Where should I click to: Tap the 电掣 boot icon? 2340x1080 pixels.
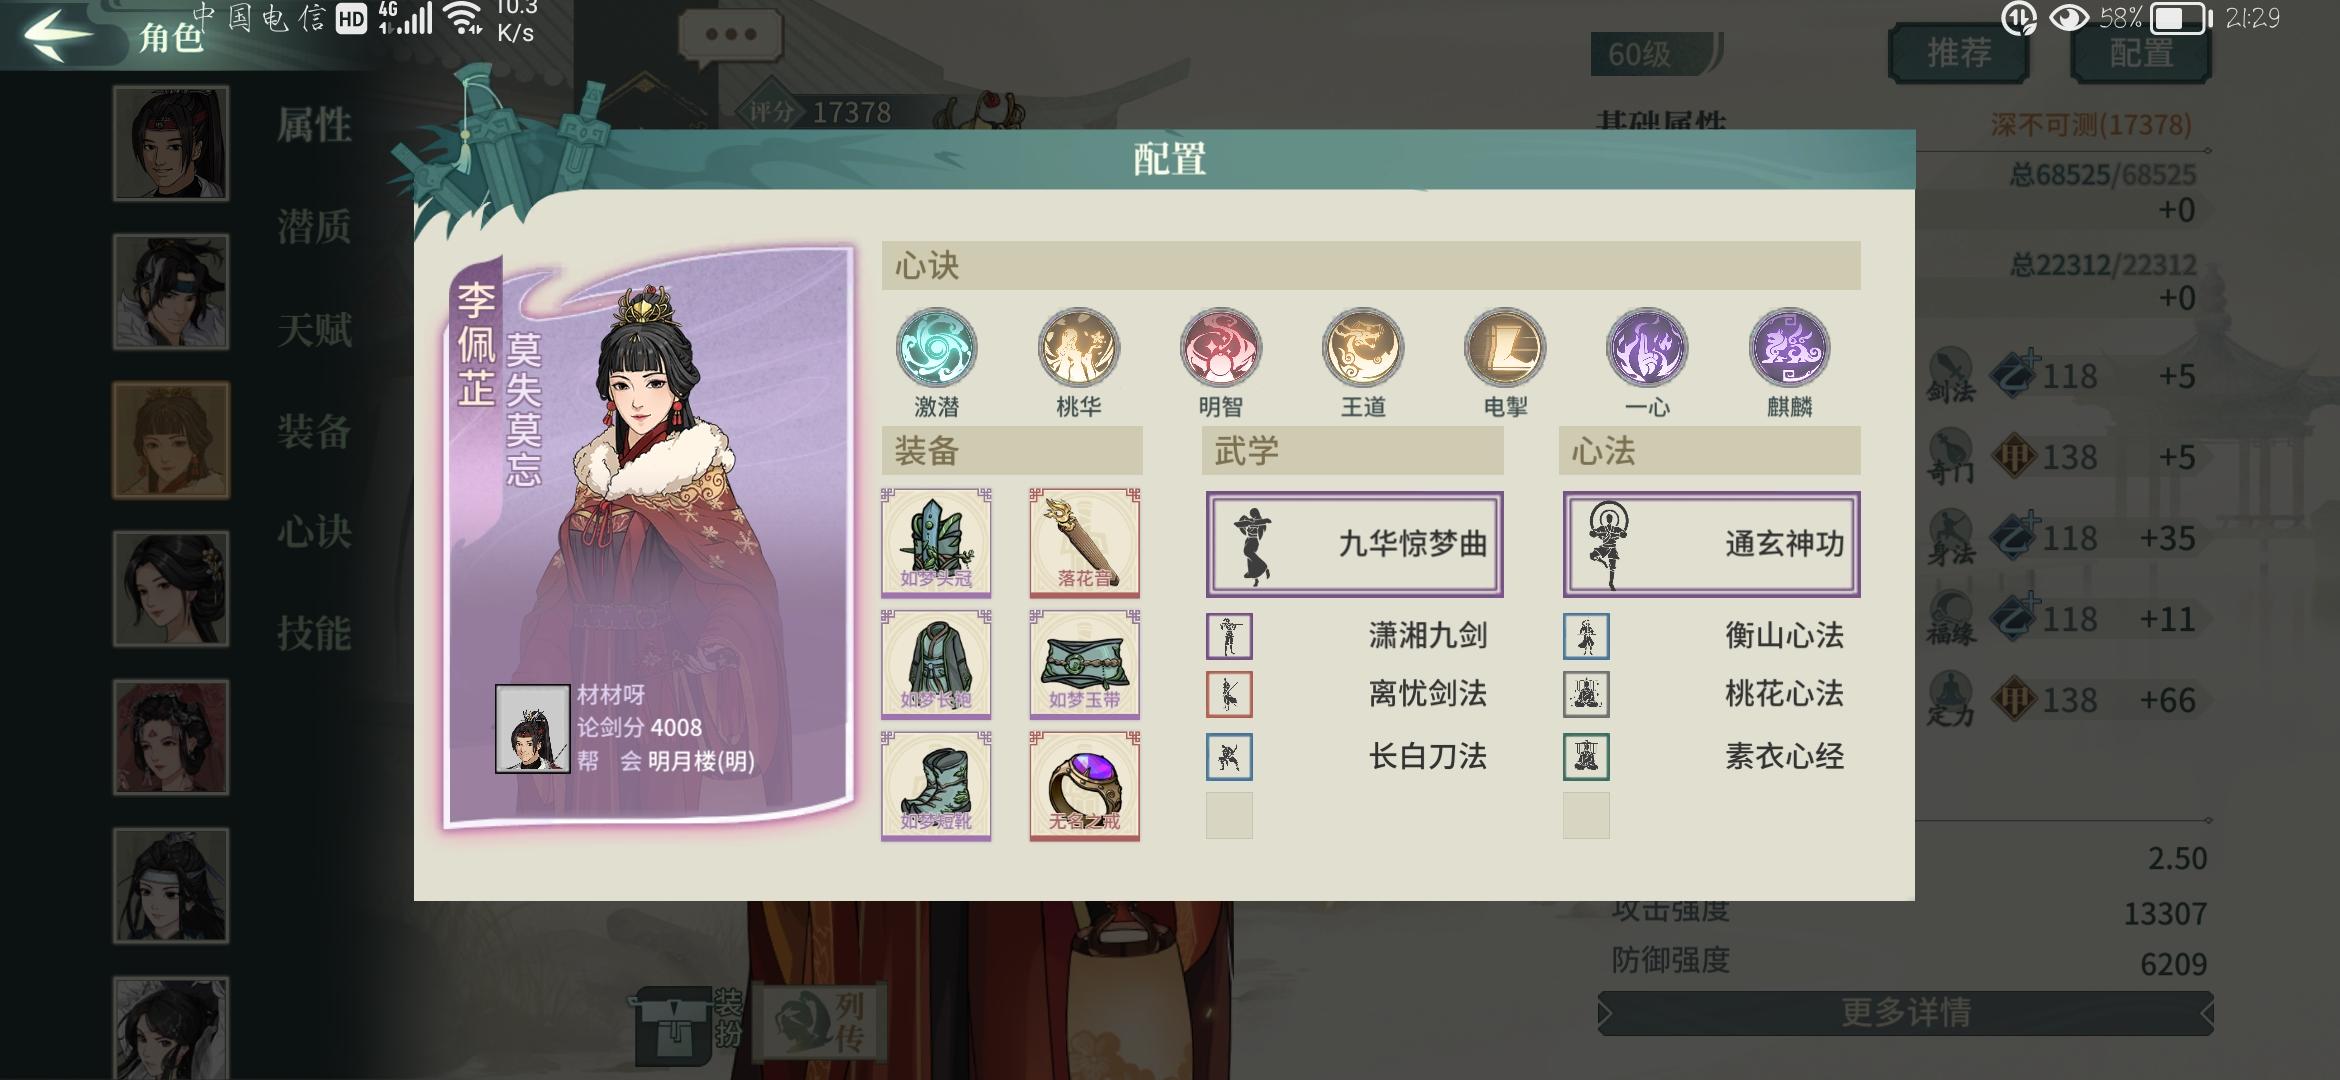click(x=1505, y=348)
